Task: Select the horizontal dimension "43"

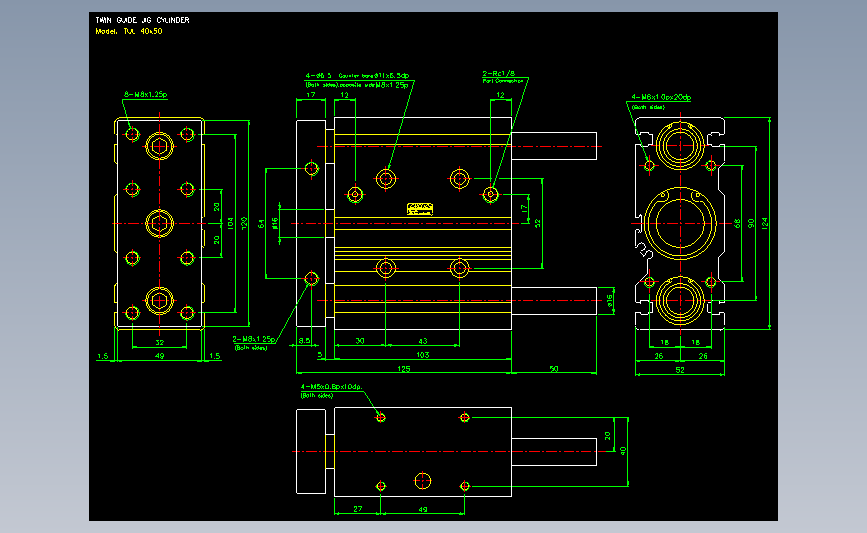Action: click(423, 341)
